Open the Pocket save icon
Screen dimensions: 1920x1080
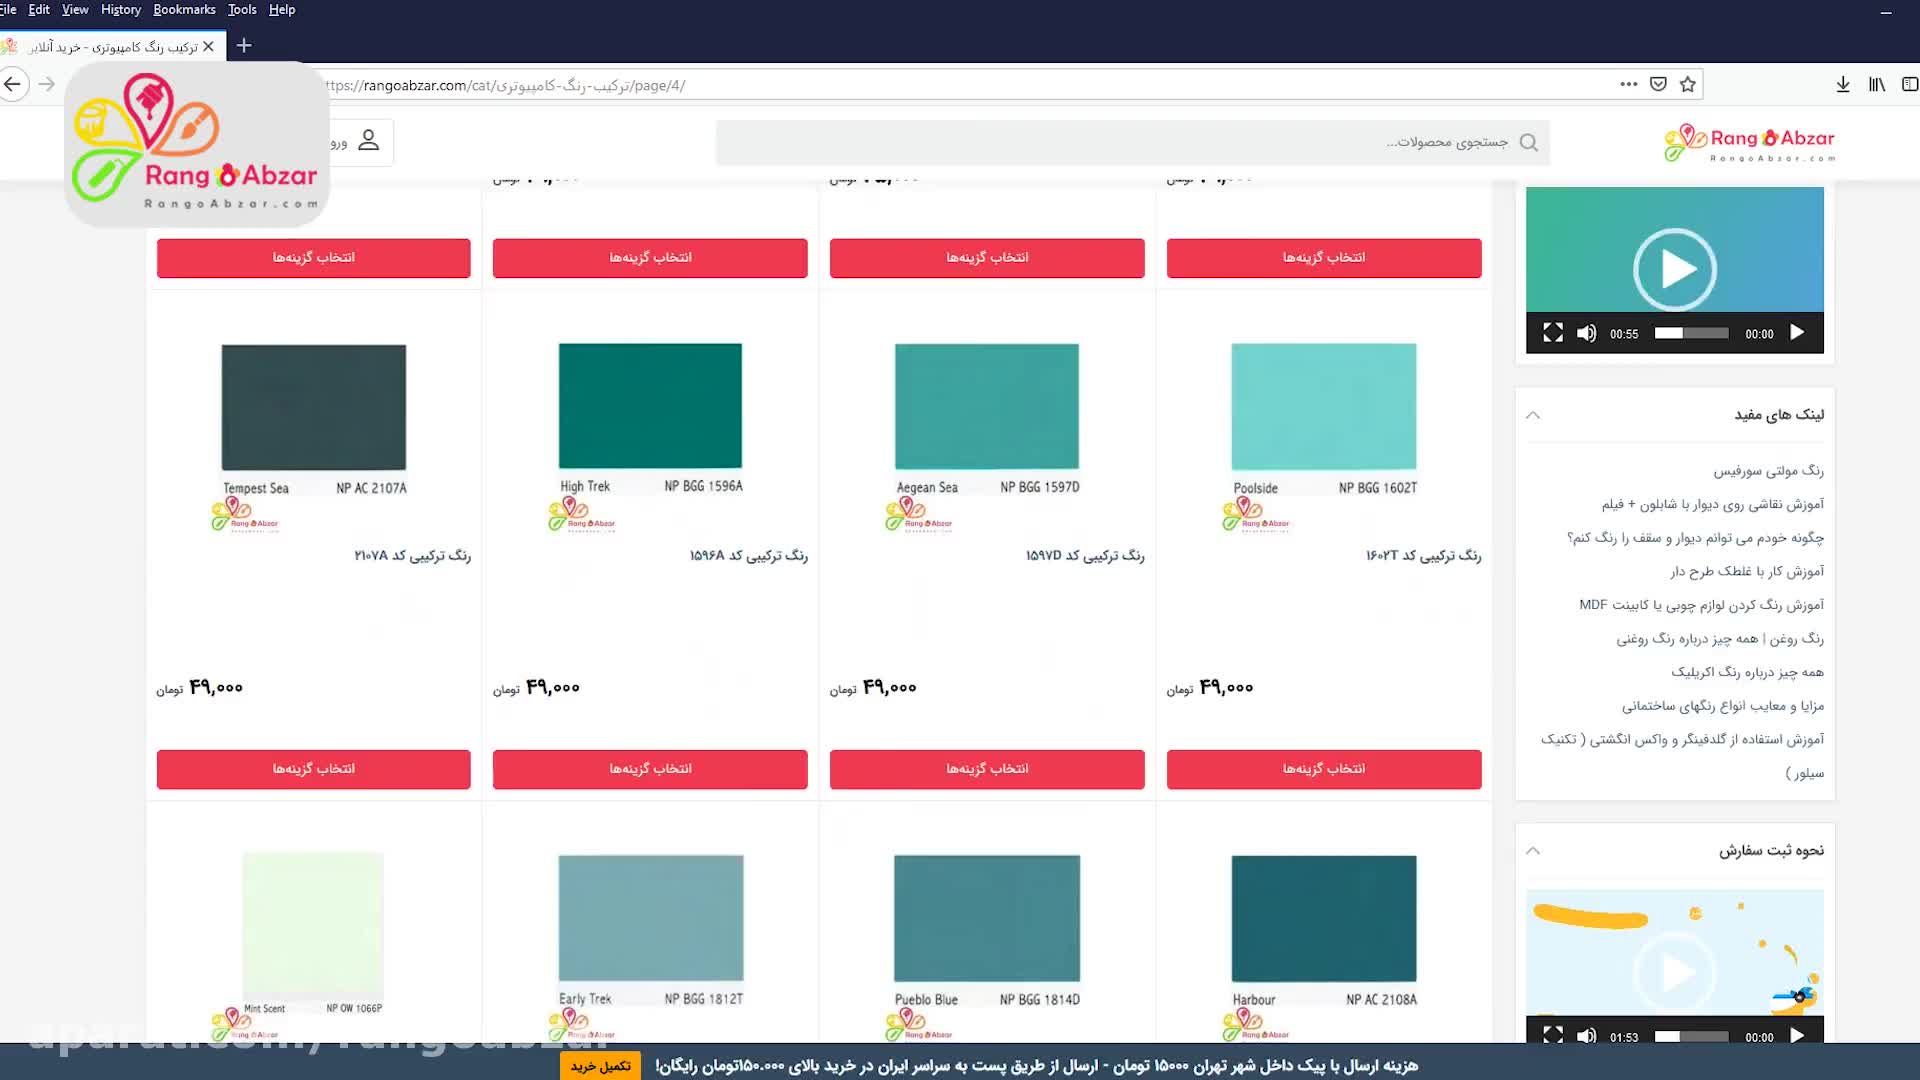[x=1658, y=85]
